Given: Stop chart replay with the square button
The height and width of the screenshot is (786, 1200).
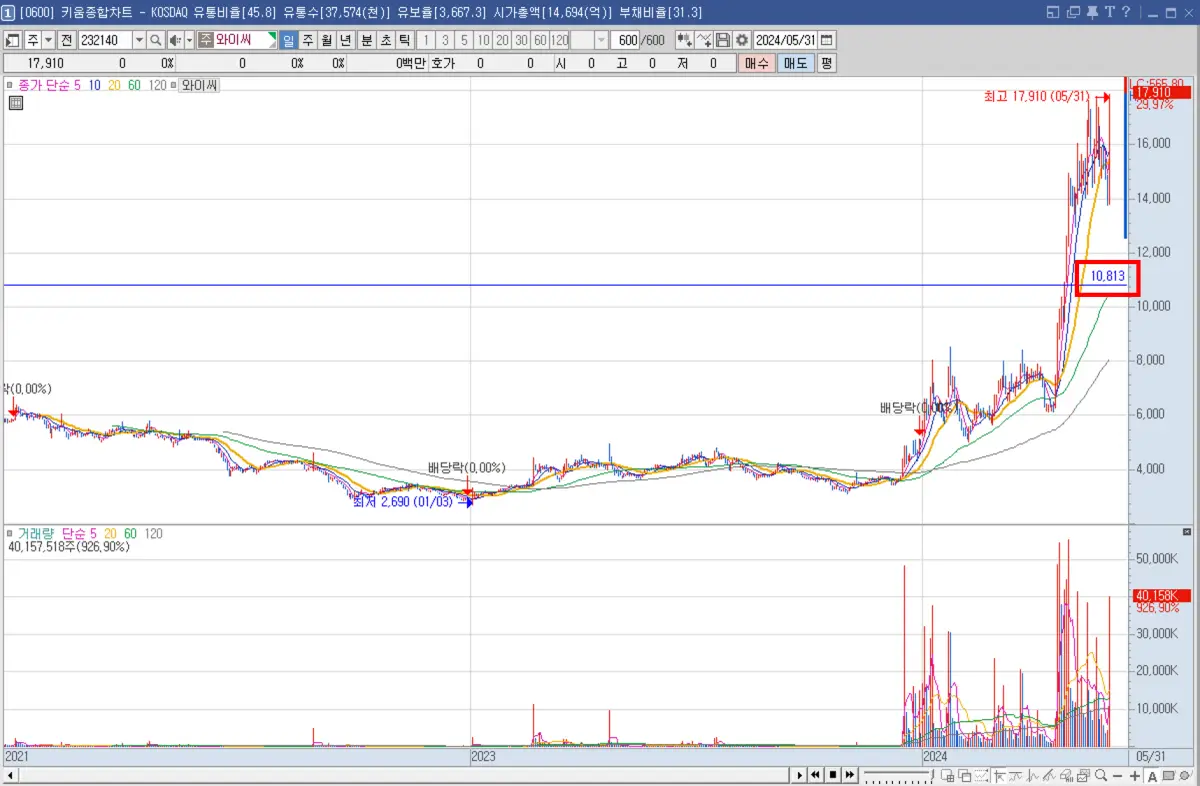Looking at the screenshot, I should (x=832, y=776).
